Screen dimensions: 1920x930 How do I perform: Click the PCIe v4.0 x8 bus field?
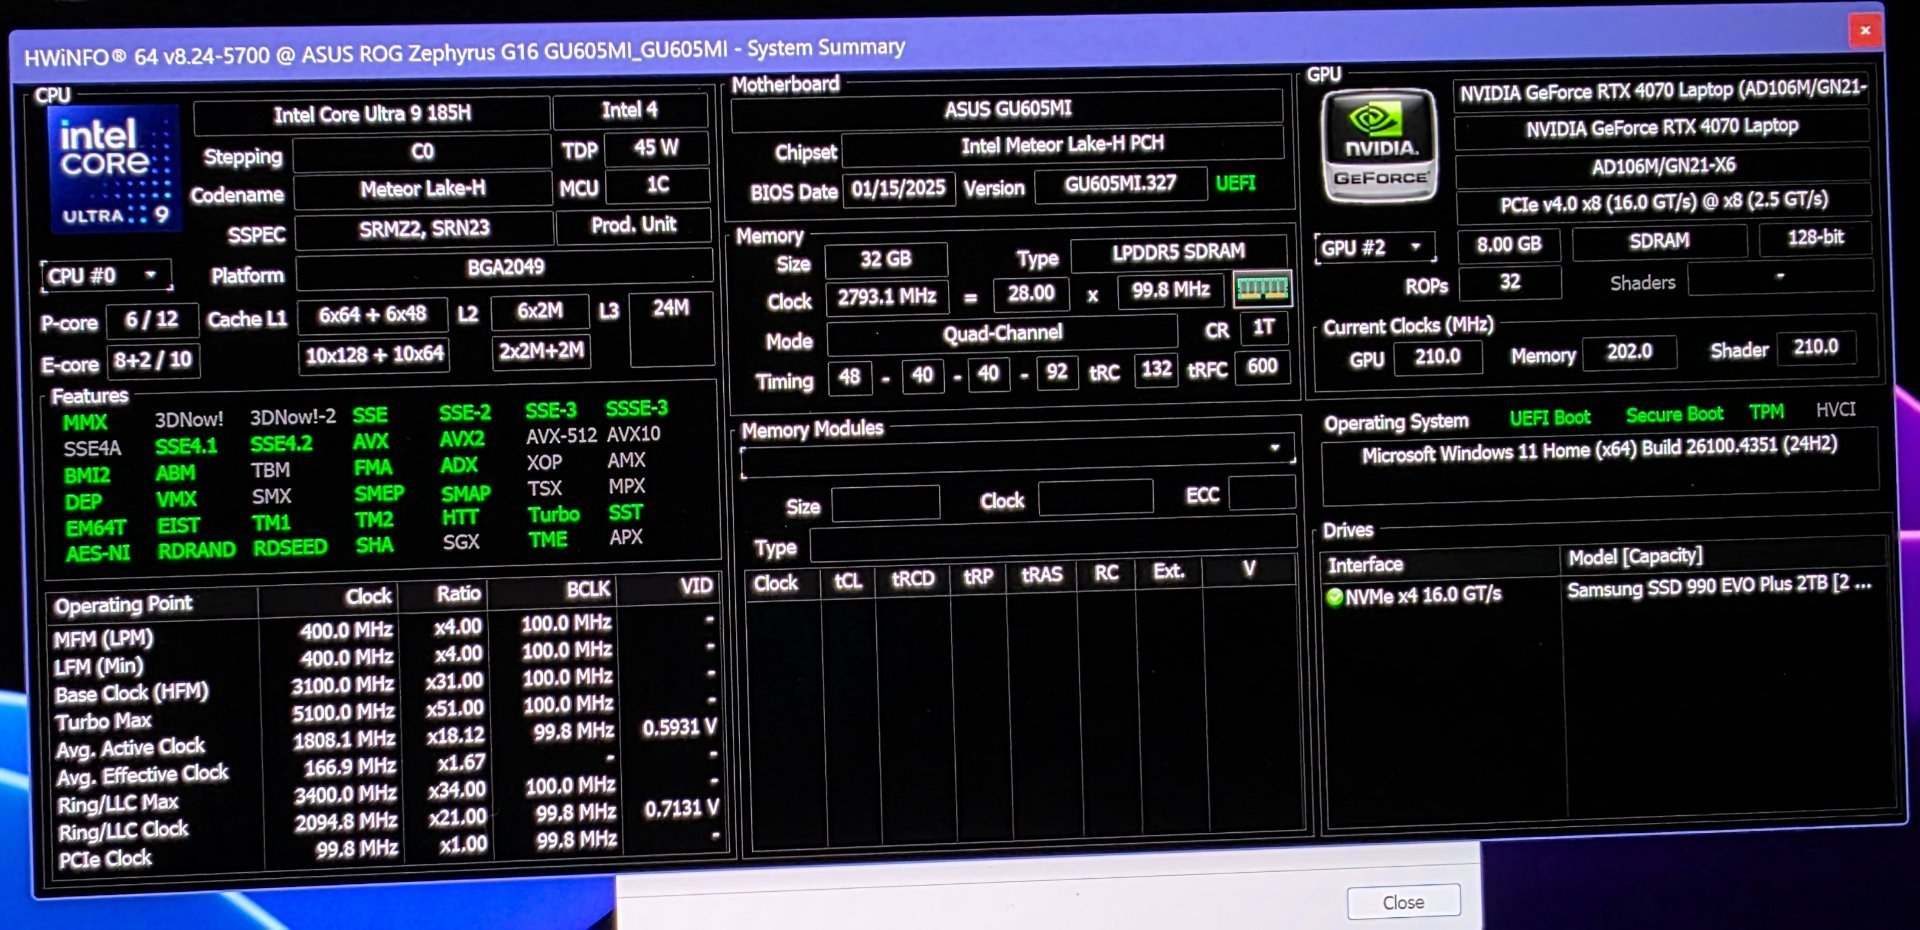coord(1663,203)
